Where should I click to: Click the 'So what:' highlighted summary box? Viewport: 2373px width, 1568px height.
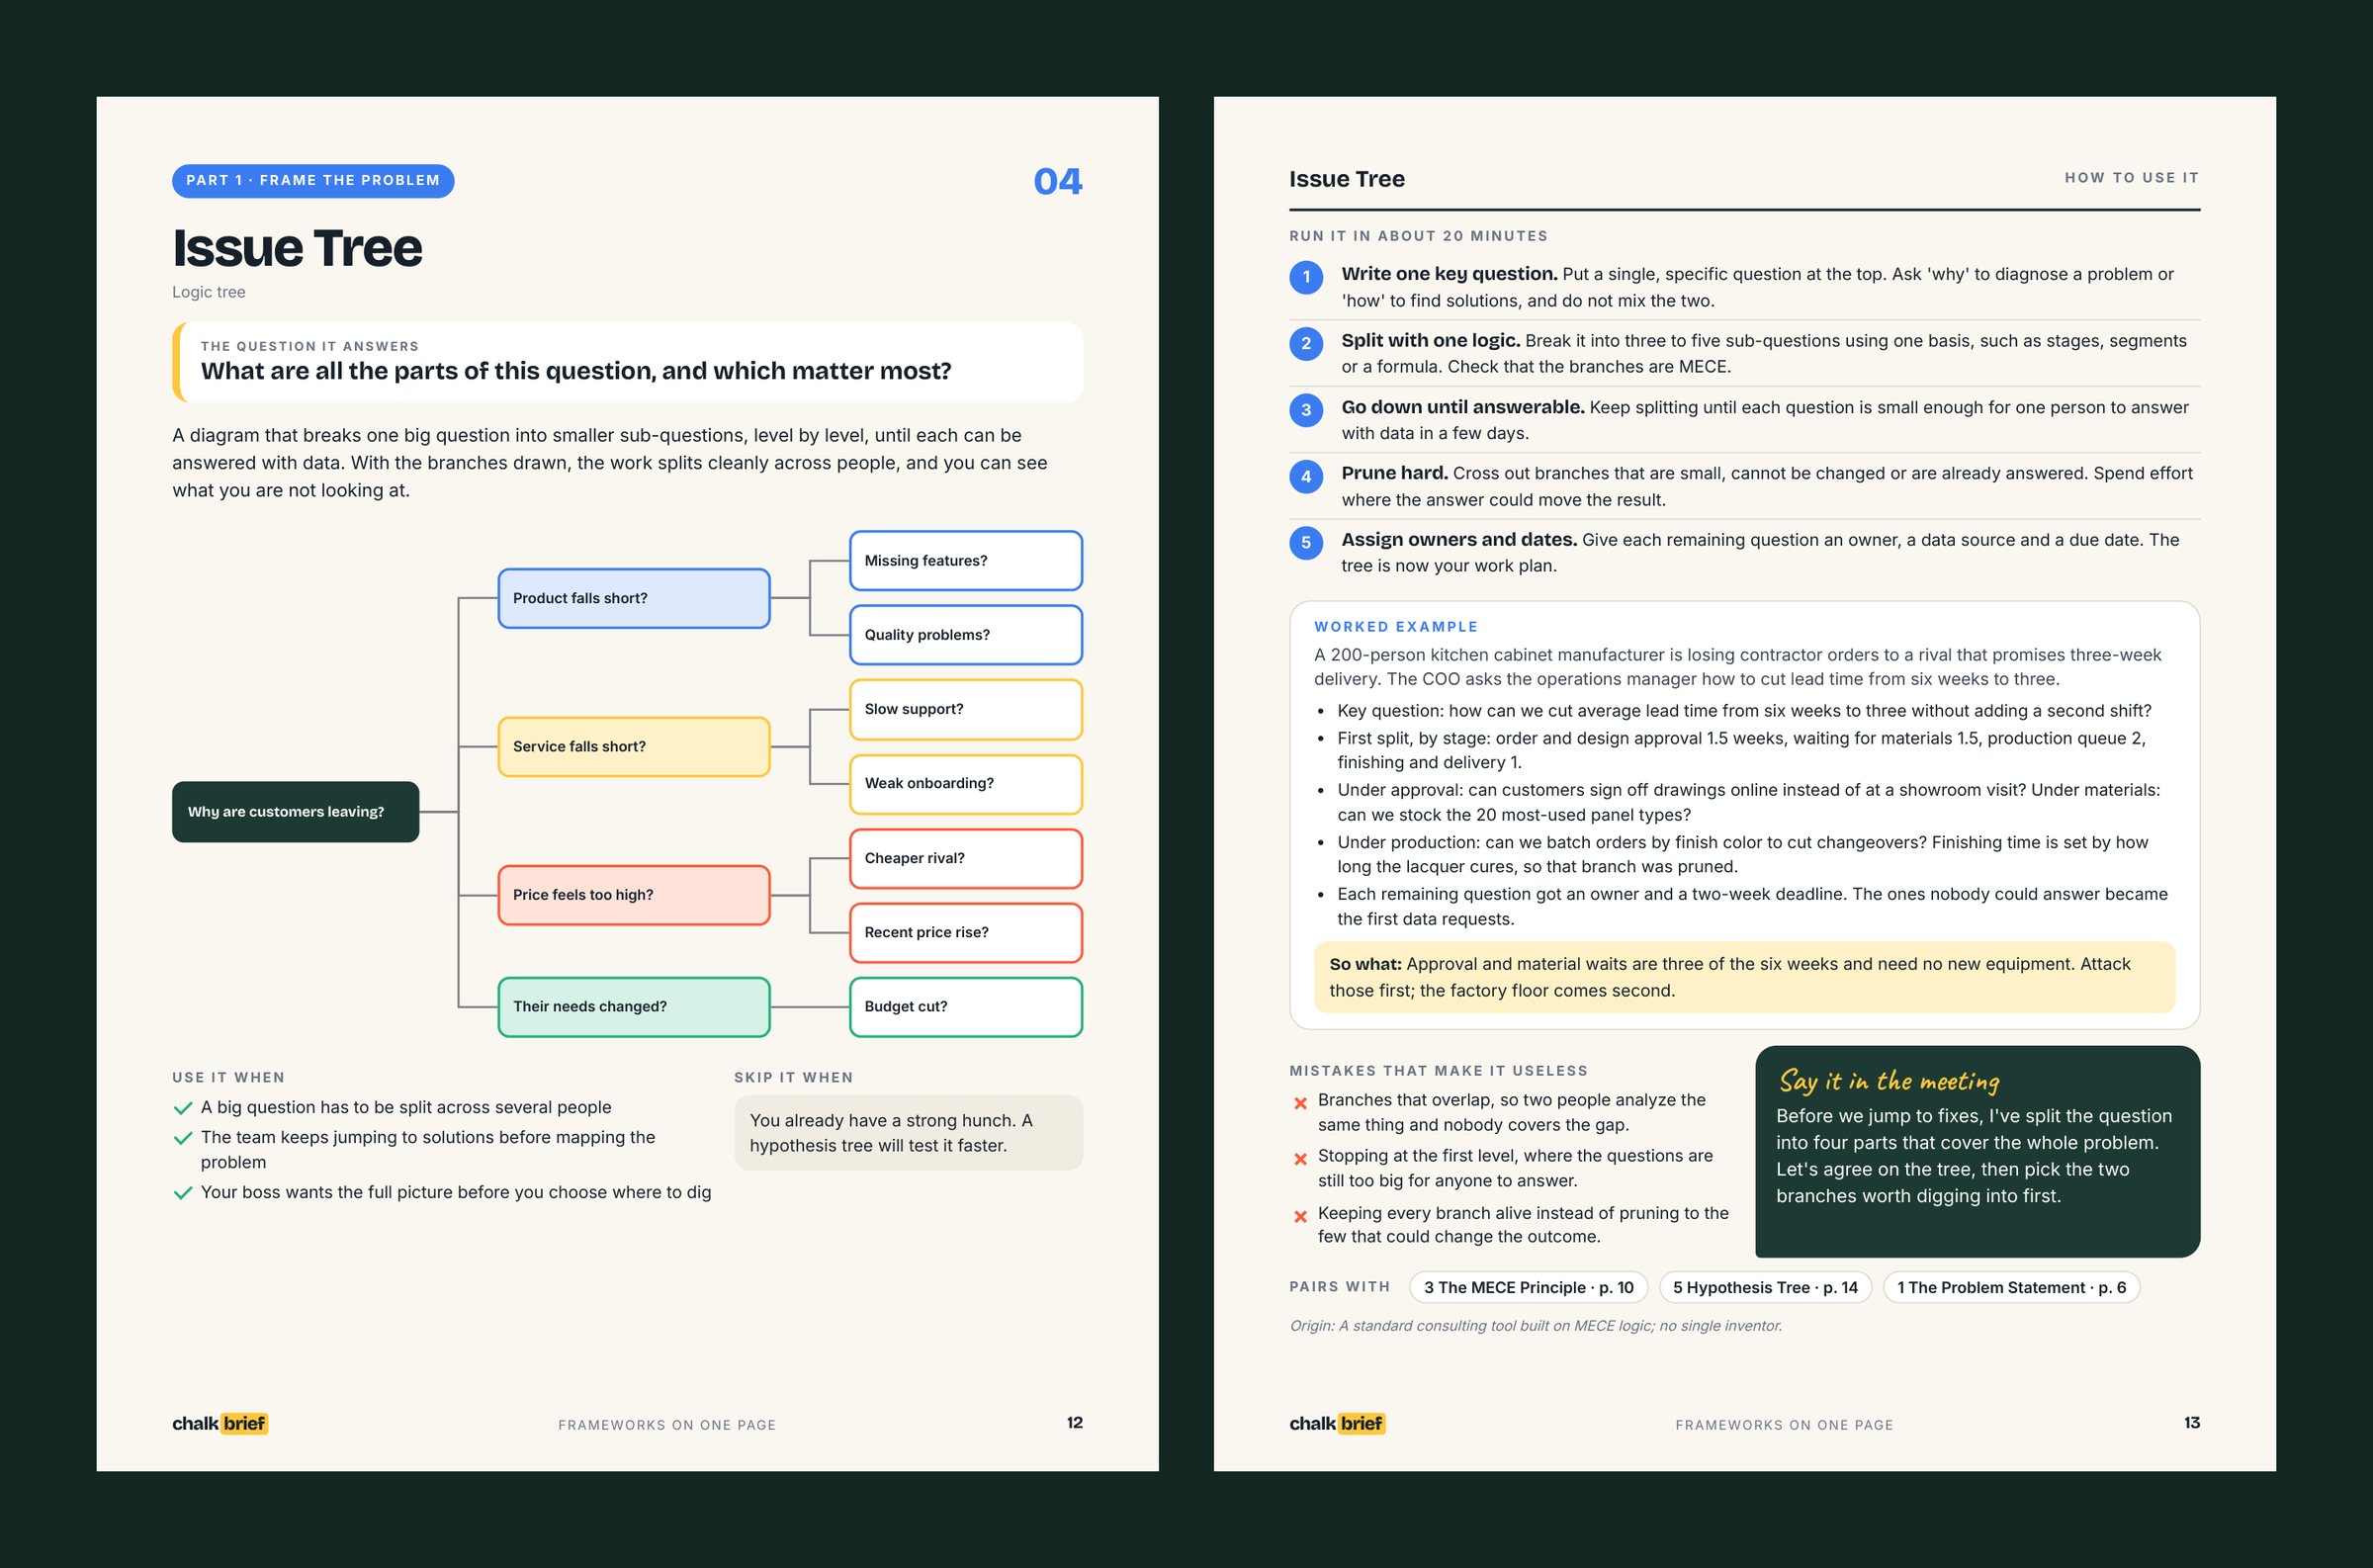point(1744,977)
